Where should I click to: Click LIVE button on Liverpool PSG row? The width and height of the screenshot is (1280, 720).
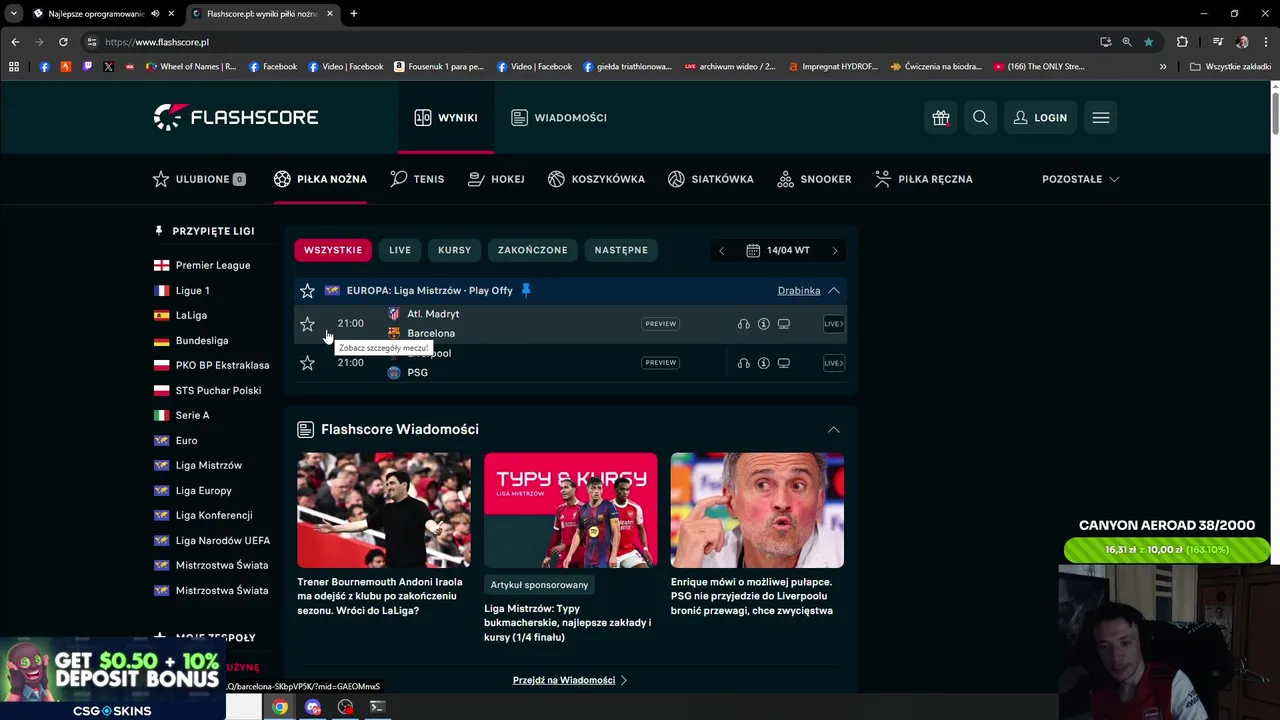point(833,363)
